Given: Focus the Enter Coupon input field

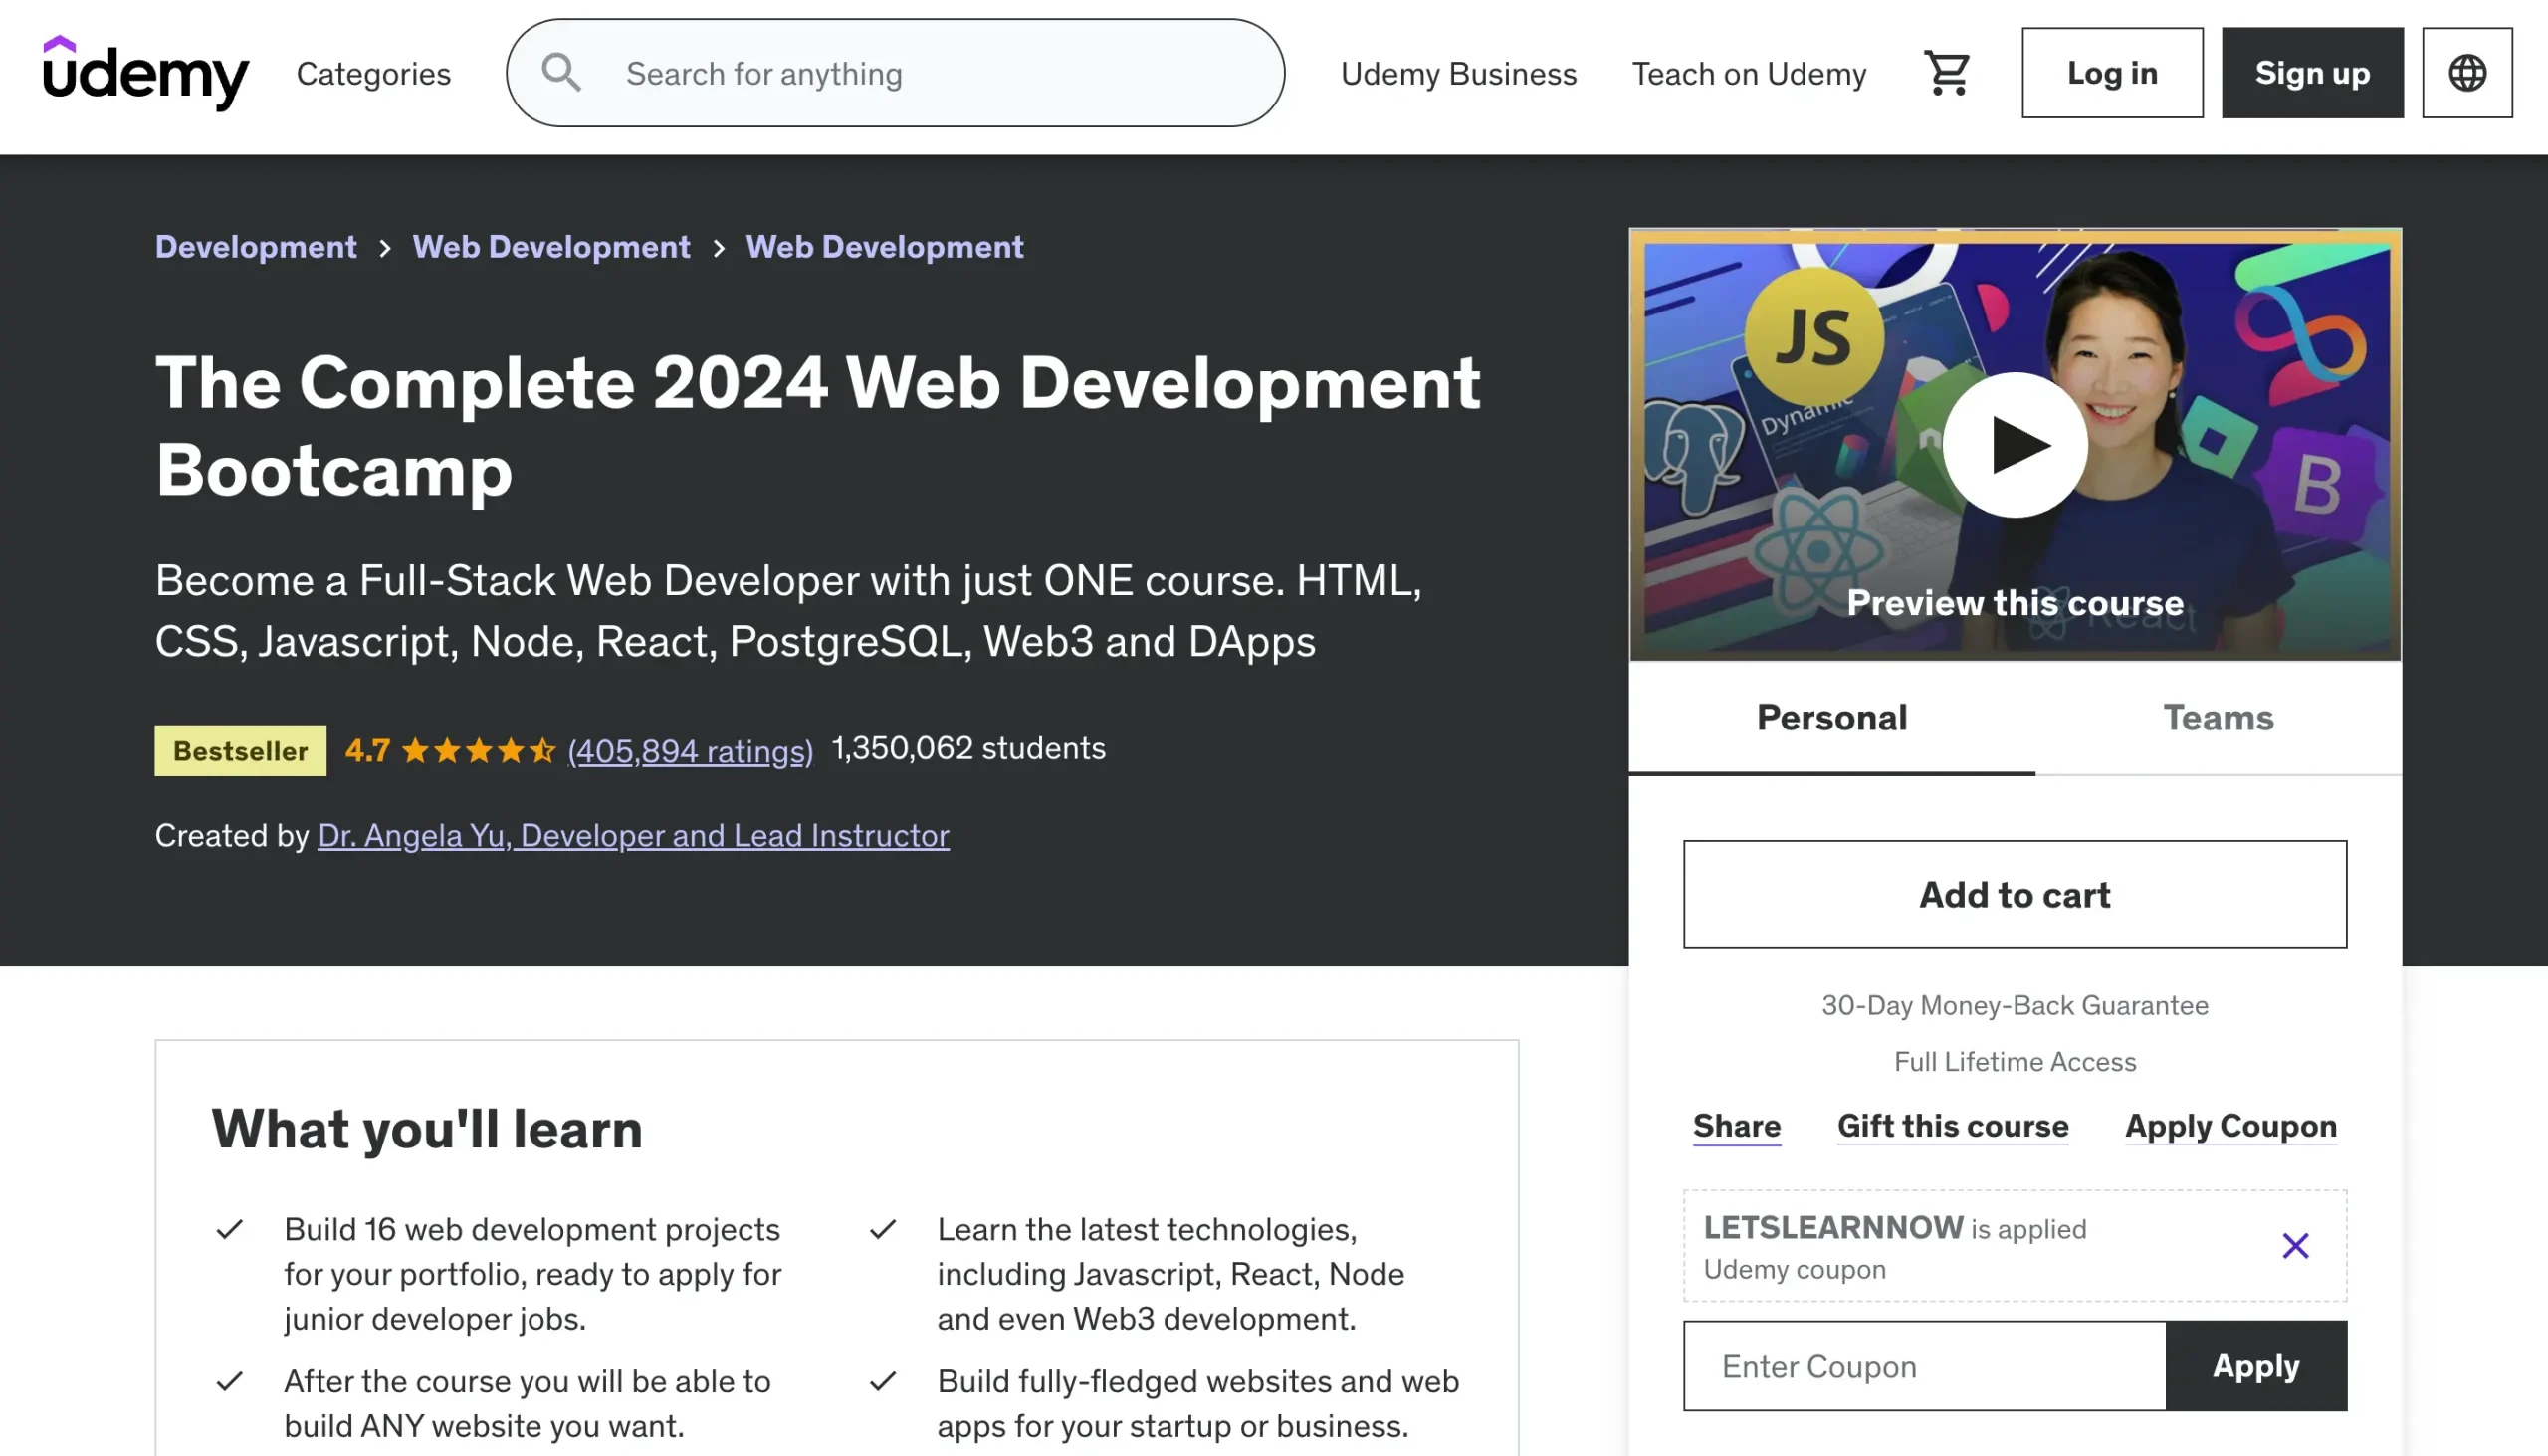Looking at the screenshot, I should [x=1924, y=1366].
